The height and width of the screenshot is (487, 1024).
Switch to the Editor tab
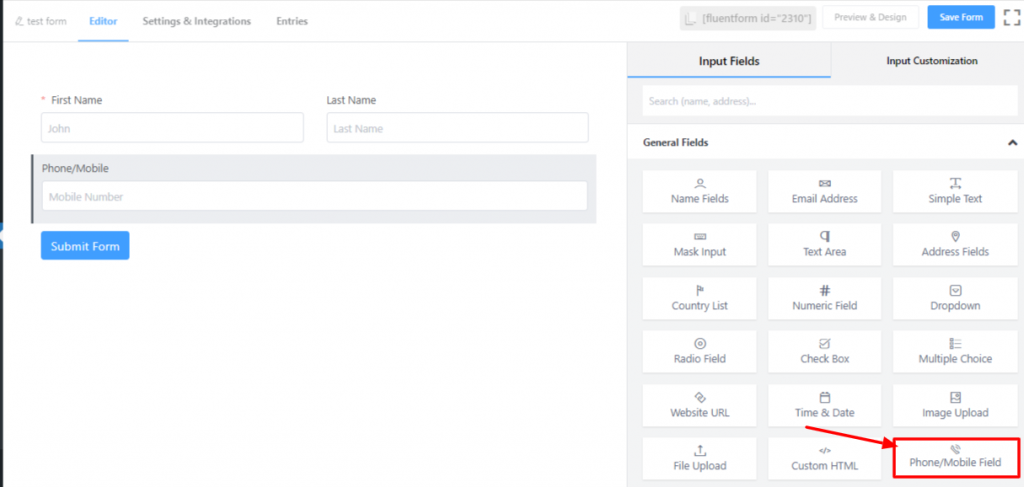tap(103, 21)
